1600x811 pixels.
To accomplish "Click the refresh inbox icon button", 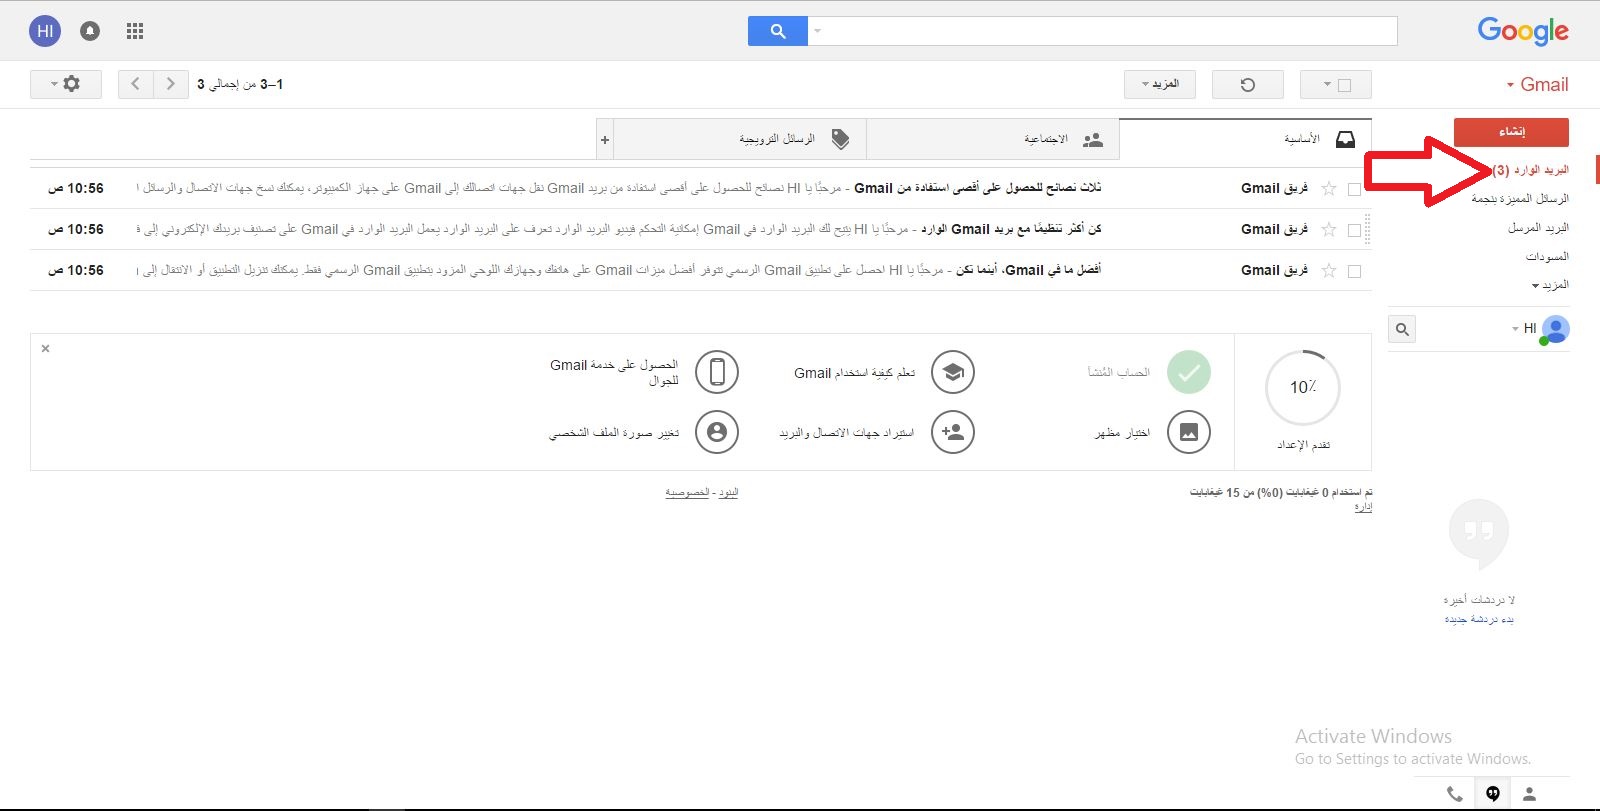I will coord(1247,84).
